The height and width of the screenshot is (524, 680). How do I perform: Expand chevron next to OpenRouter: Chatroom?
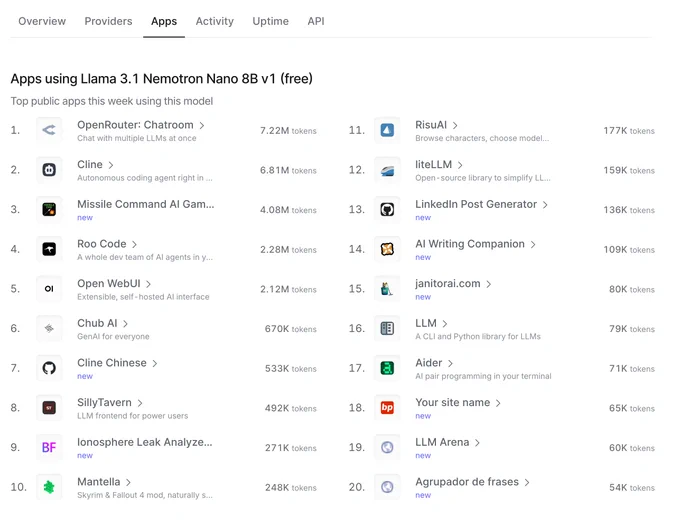(202, 125)
